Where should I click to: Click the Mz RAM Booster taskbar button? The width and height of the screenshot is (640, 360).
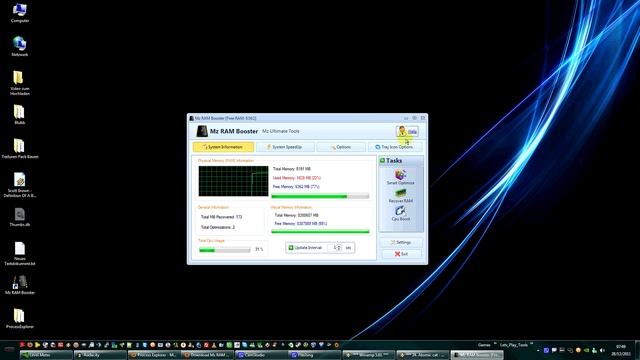(477, 355)
